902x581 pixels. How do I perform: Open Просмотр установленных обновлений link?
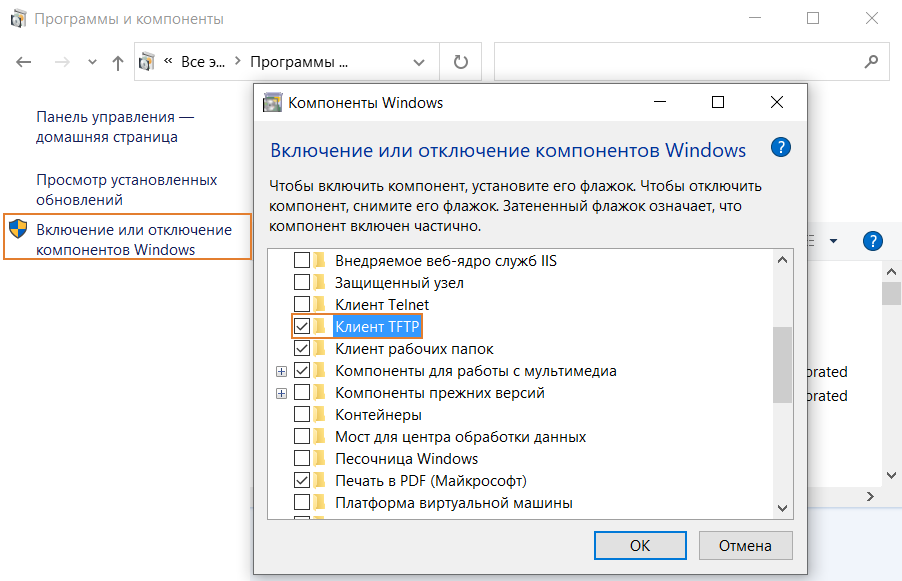(x=126, y=190)
